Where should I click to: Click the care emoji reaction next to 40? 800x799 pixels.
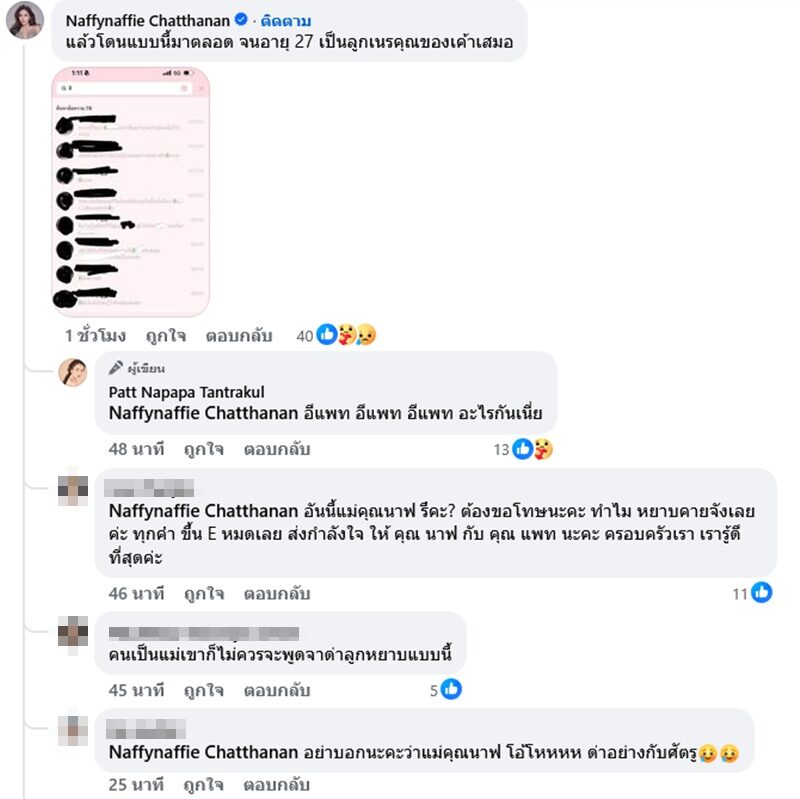[347, 335]
